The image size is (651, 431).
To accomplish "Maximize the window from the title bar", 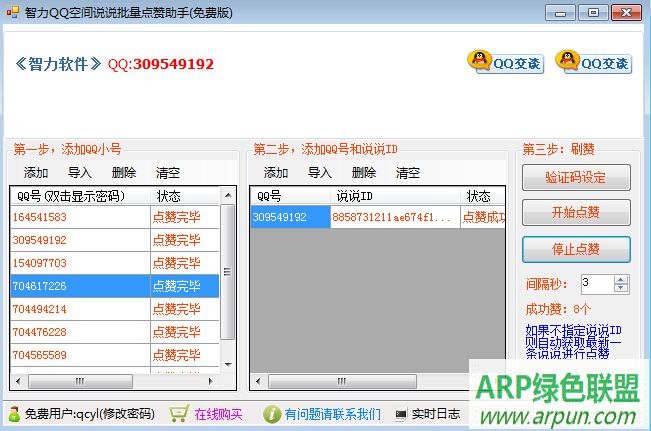I will (593, 13).
